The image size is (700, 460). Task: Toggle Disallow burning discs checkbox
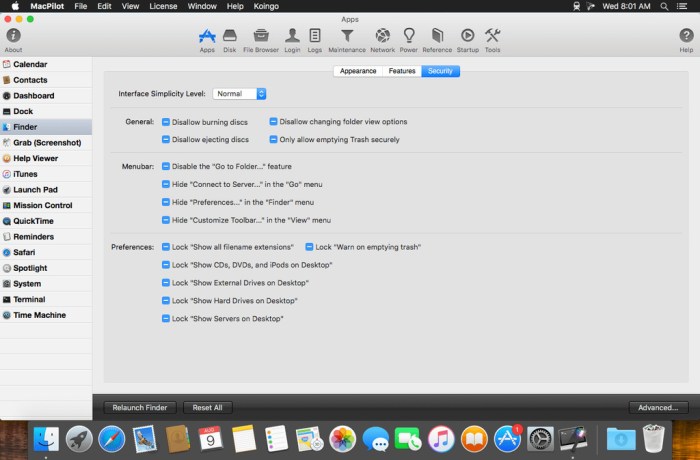click(166, 122)
